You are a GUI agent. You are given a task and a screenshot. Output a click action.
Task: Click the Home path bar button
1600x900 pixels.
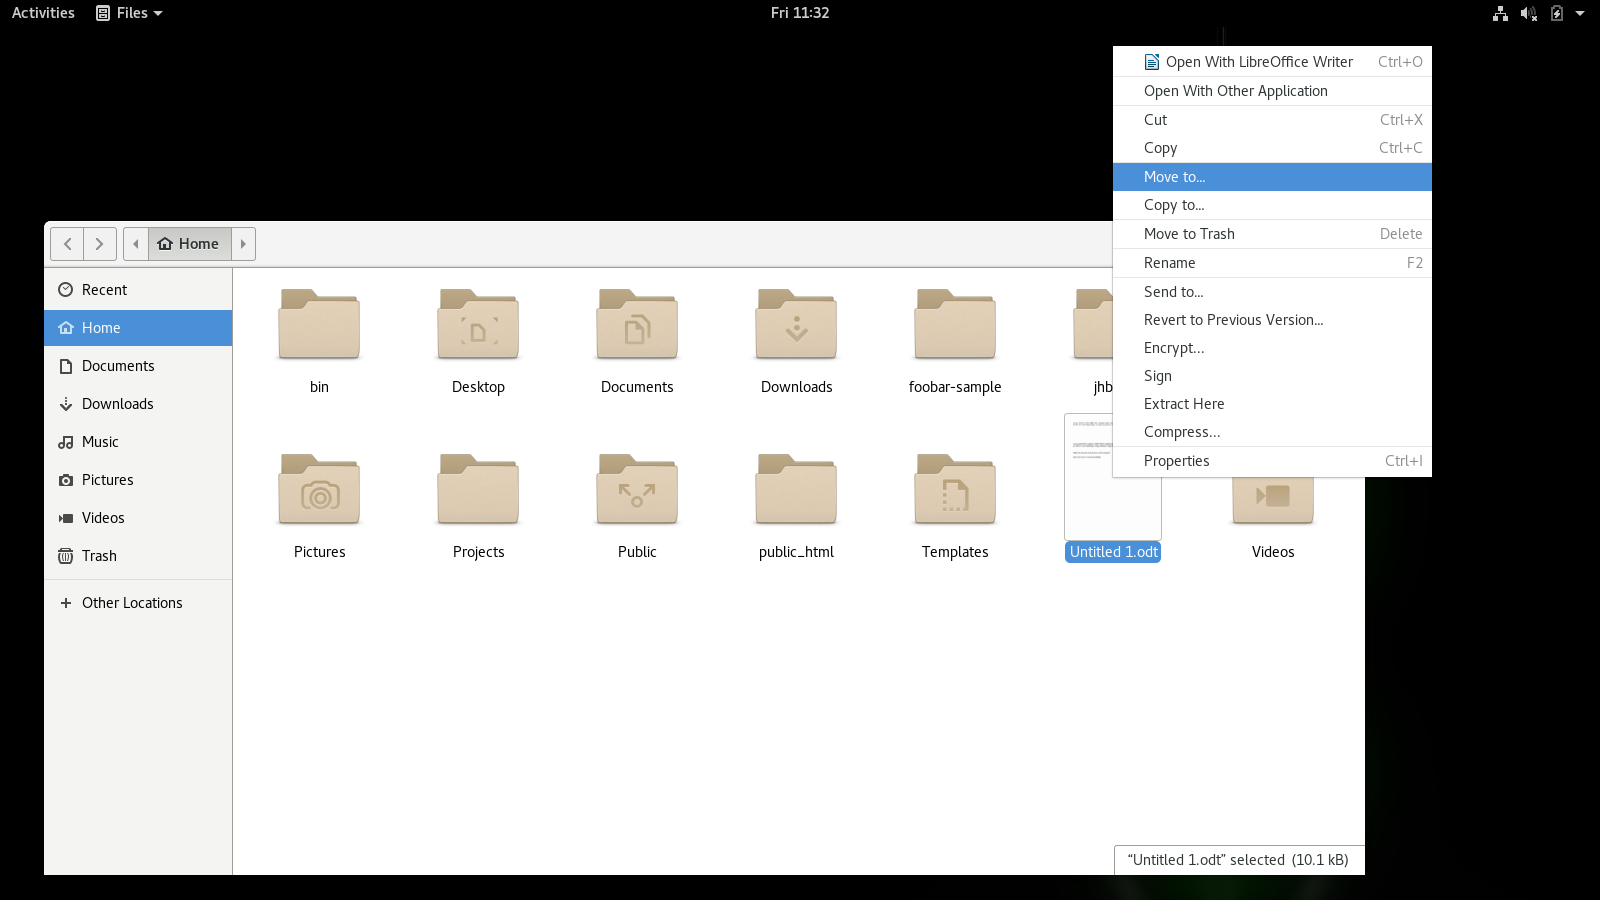(x=189, y=244)
